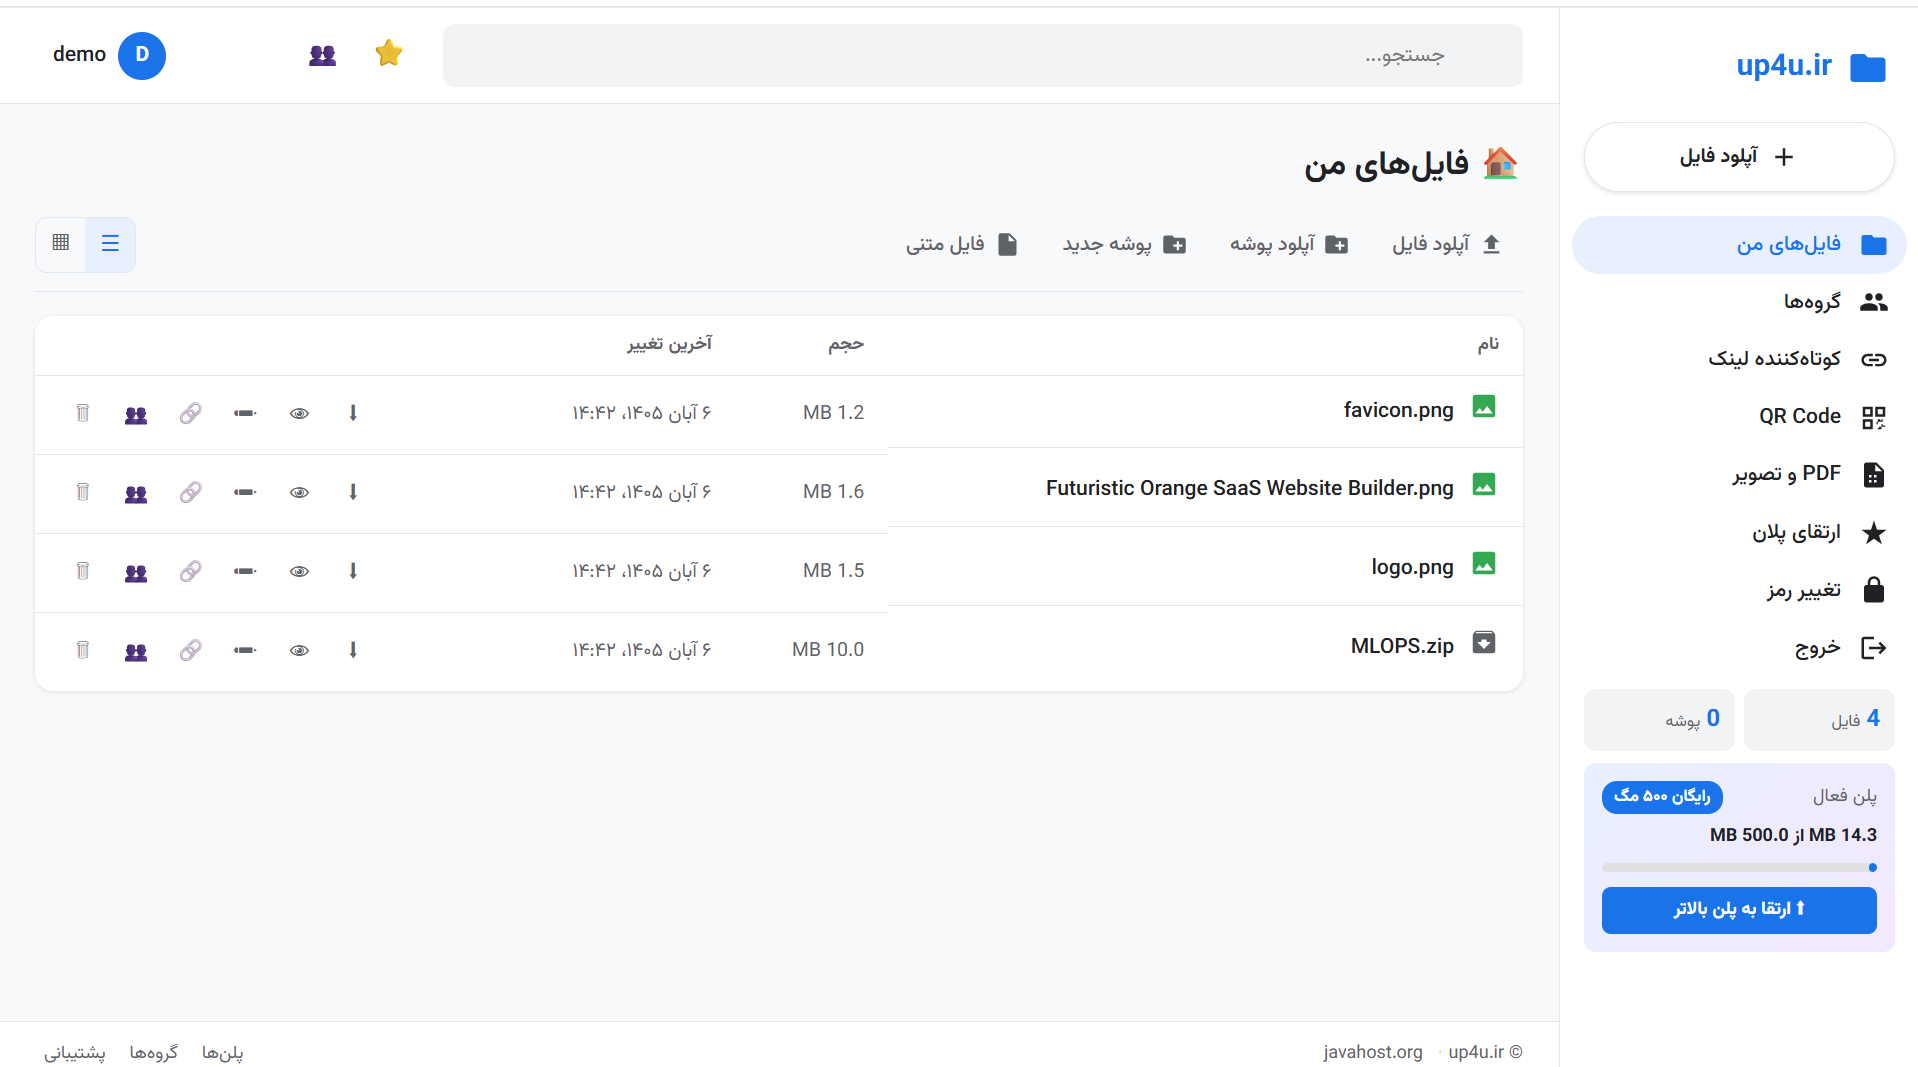Switch to grid view
Viewport: 1918px width, 1067px height.
pyautogui.click(x=61, y=244)
